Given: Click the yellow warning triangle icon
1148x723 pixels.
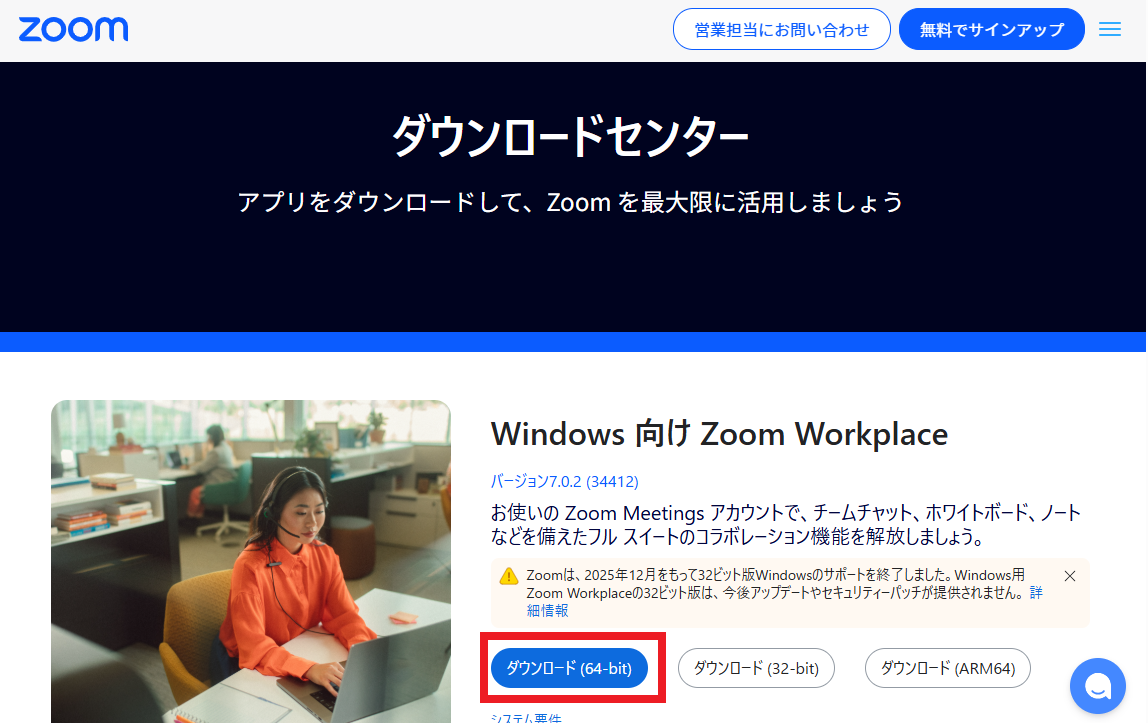Looking at the screenshot, I should 509,576.
